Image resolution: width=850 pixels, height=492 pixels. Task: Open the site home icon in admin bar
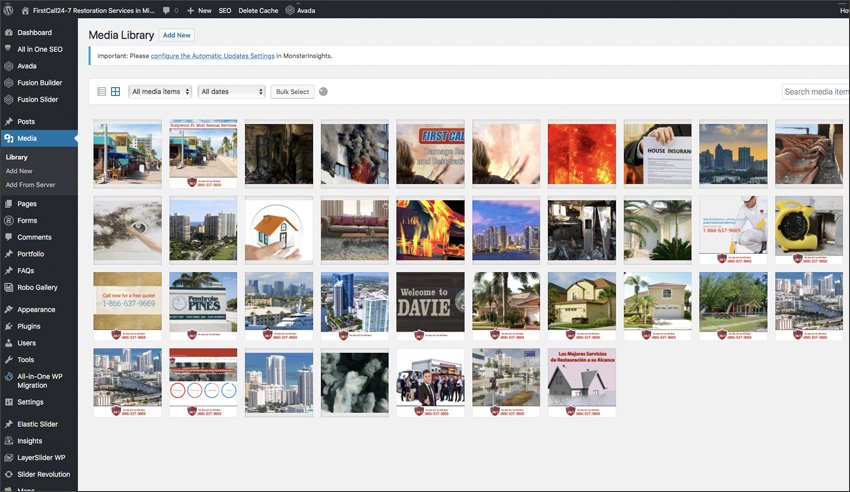(x=25, y=10)
